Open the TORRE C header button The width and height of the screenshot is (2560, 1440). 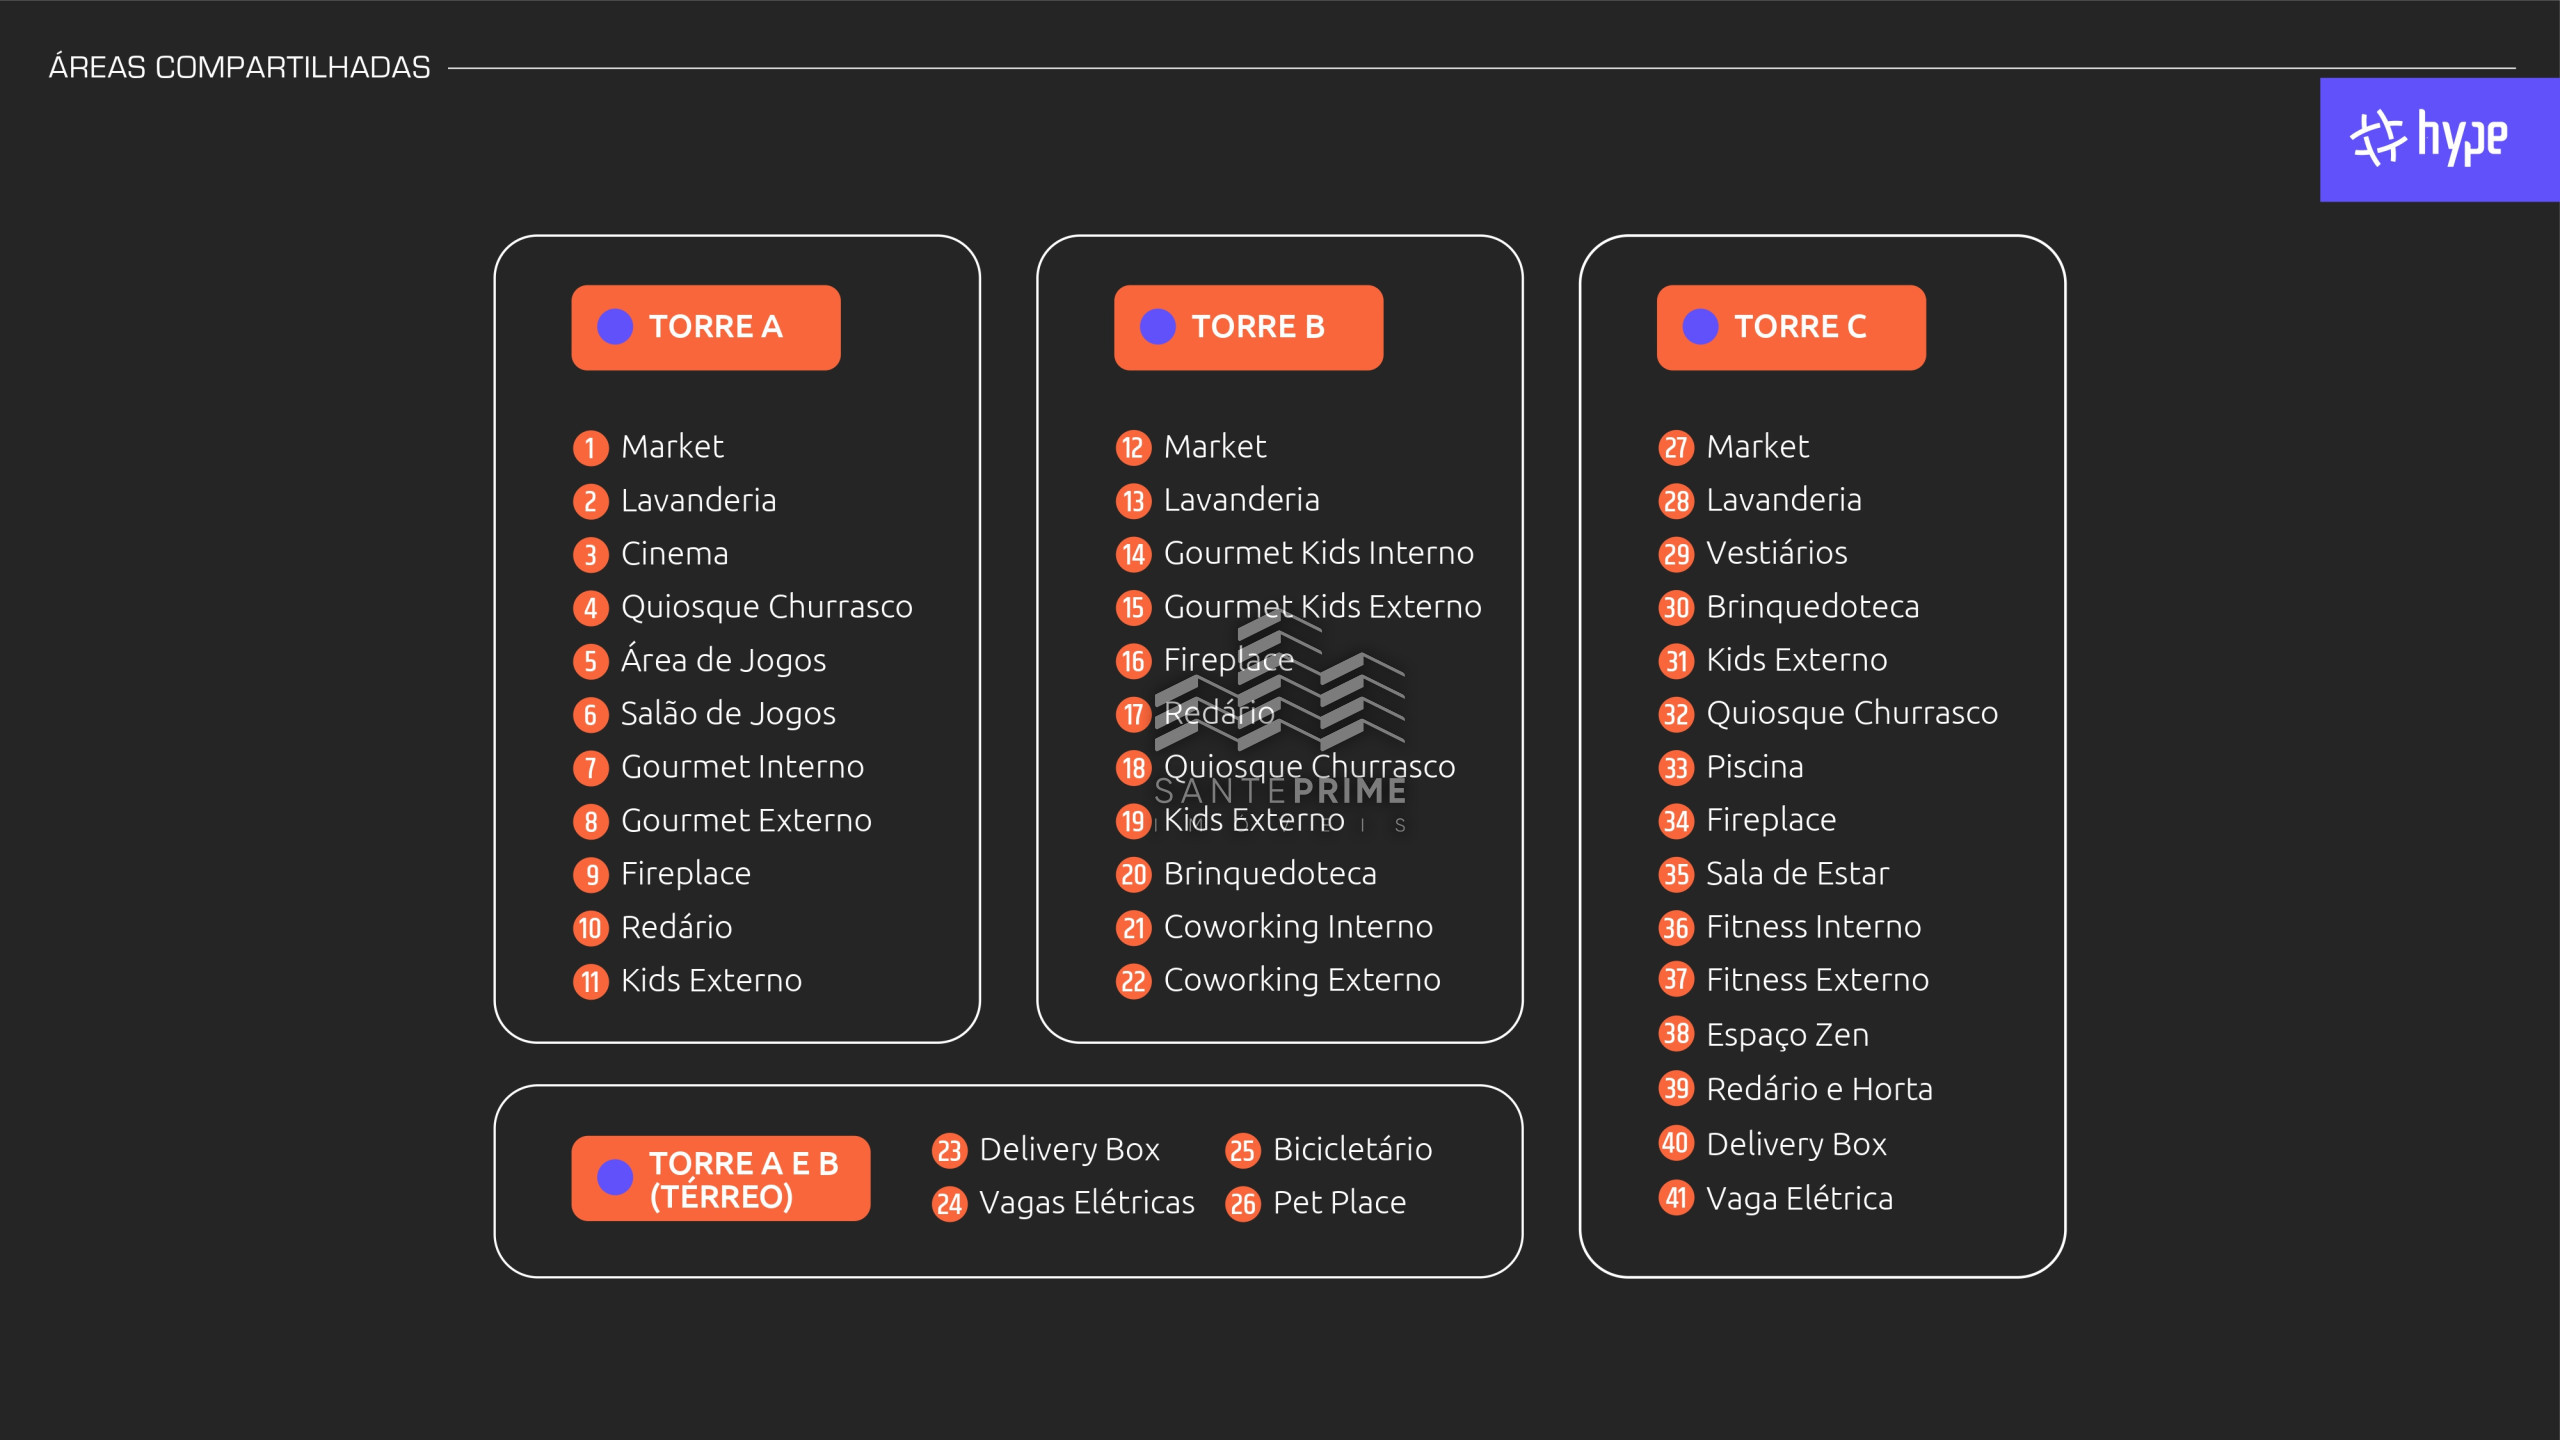point(1790,328)
